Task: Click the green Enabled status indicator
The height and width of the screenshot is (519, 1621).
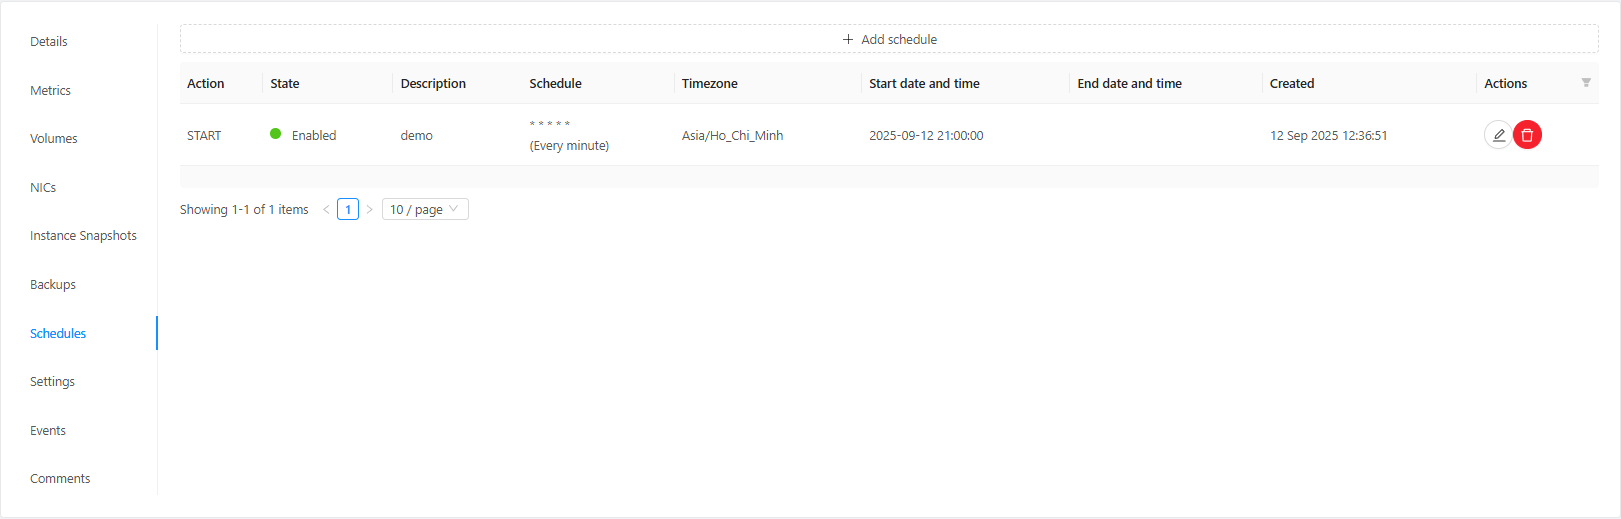Action: point(276,134)
